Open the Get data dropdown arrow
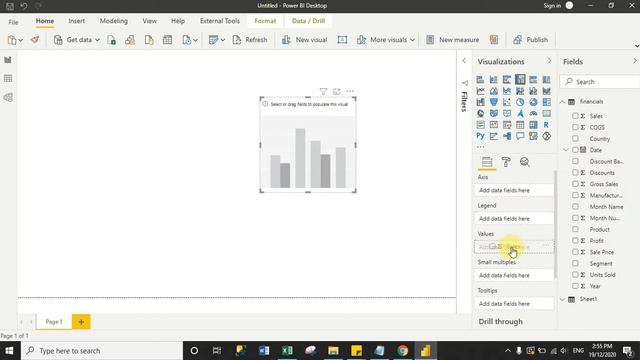The image size is (640, 360). (x=97, y=40)
